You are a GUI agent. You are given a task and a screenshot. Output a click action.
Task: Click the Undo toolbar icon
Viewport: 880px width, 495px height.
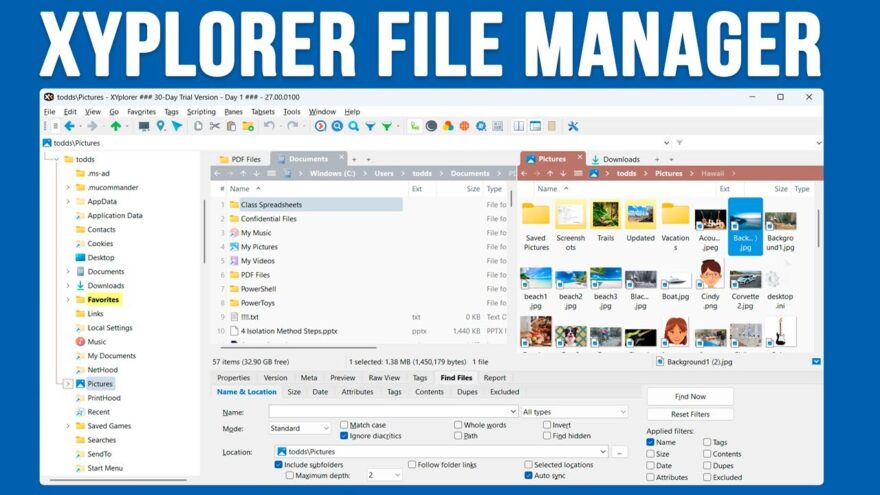269,126
